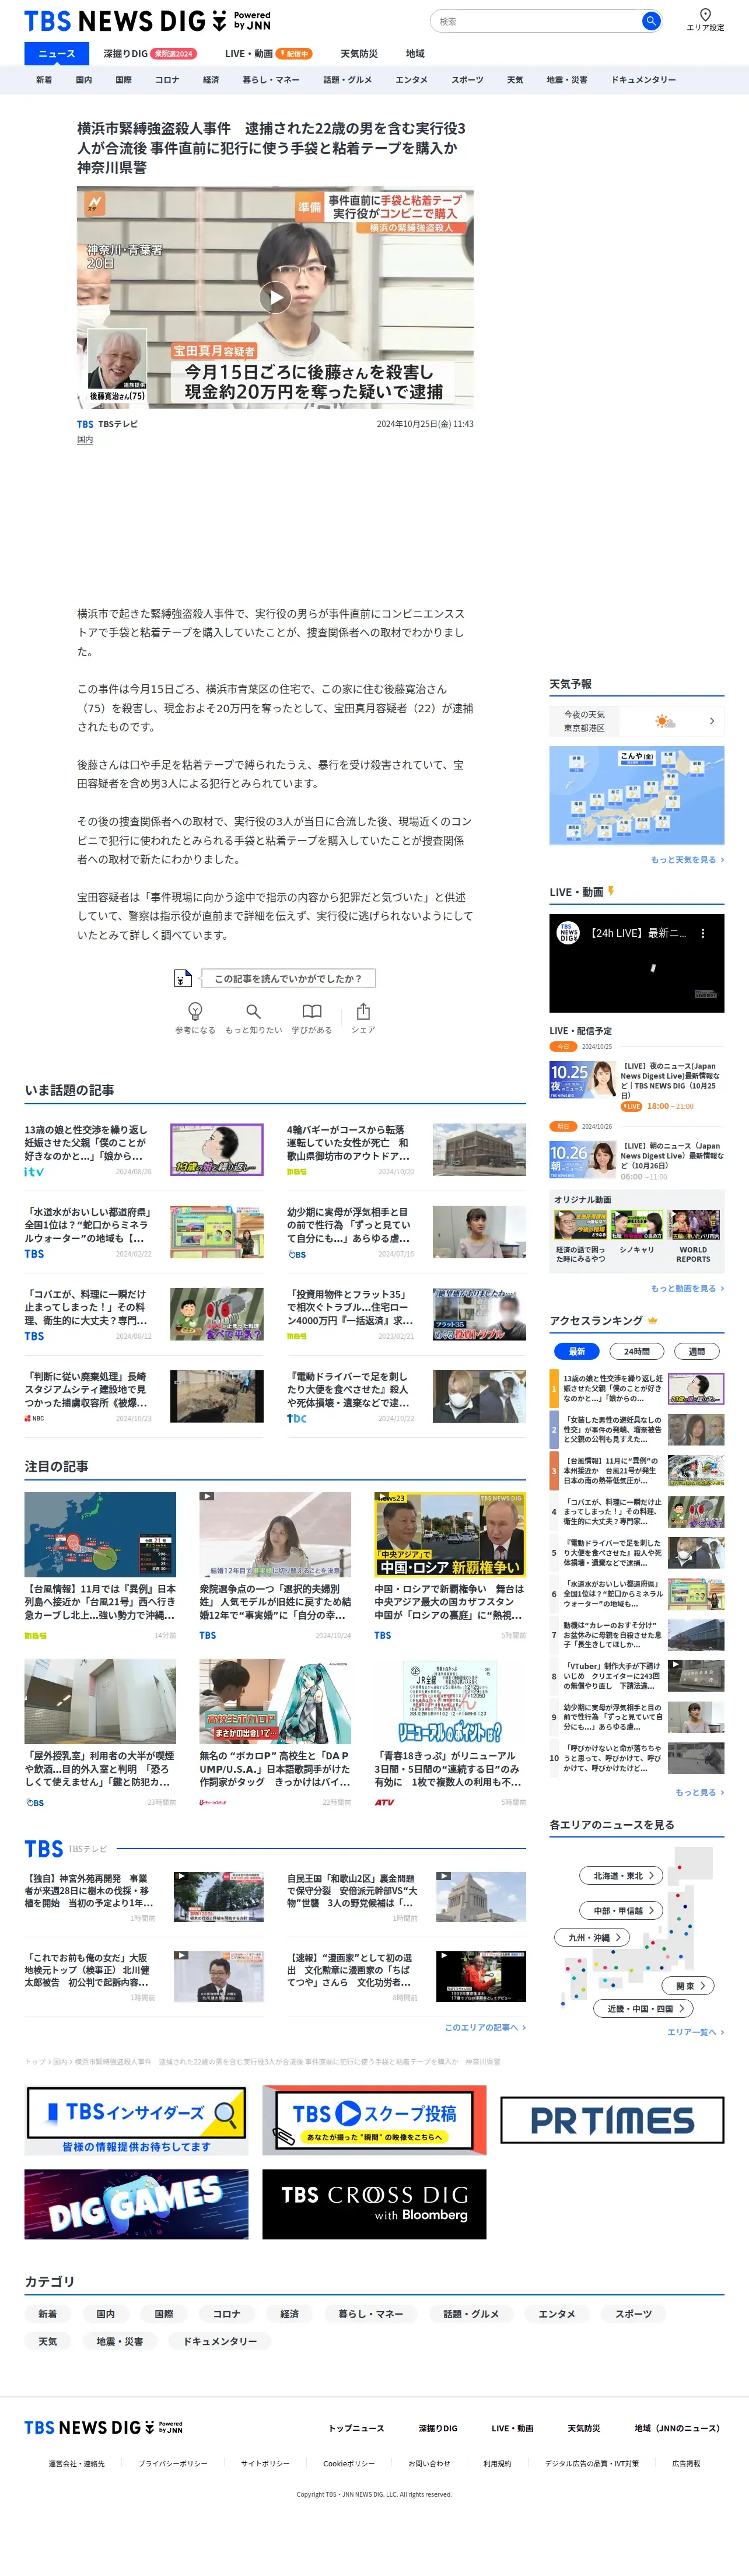Open もっと天気を見る link
The image size is (749, 2576).
pyautogui.click(x=687, y=860)
